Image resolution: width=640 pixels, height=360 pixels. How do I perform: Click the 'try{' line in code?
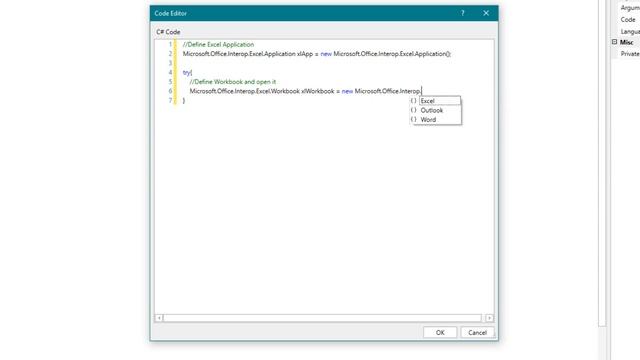coord(187,73)
